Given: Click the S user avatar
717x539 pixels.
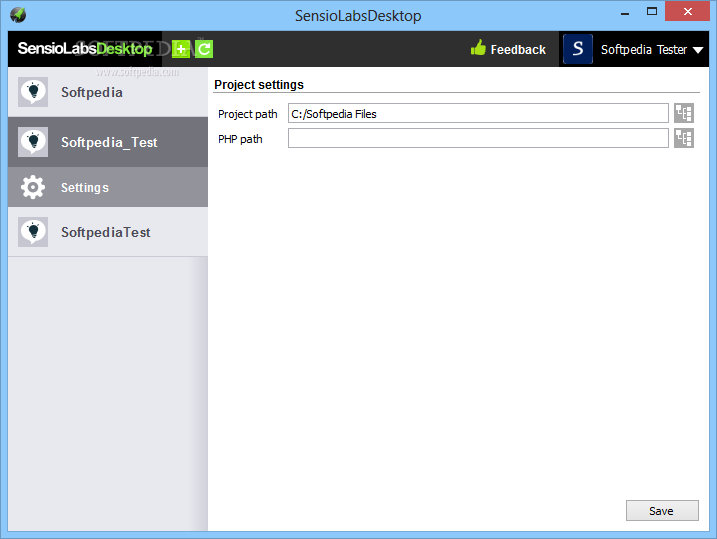Looking at the screenshot, I should (578, 49).
